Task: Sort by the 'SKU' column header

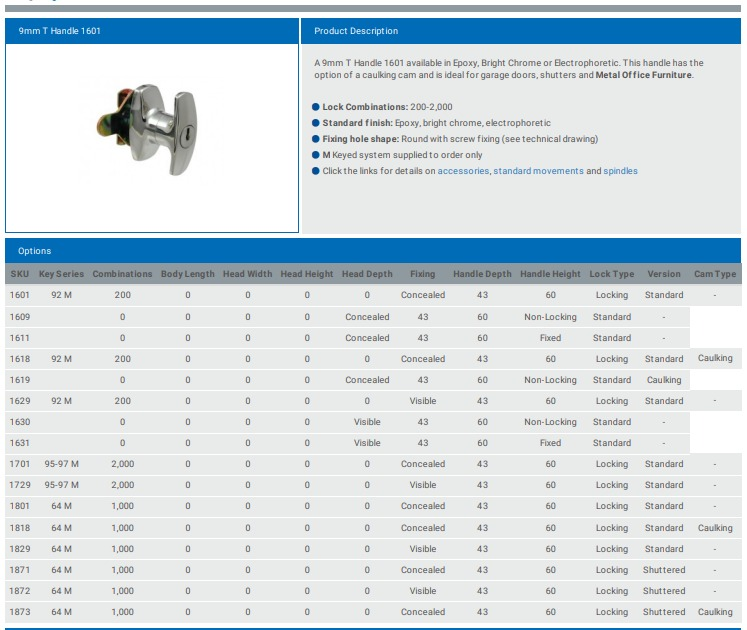Action: tap(19, 274)
